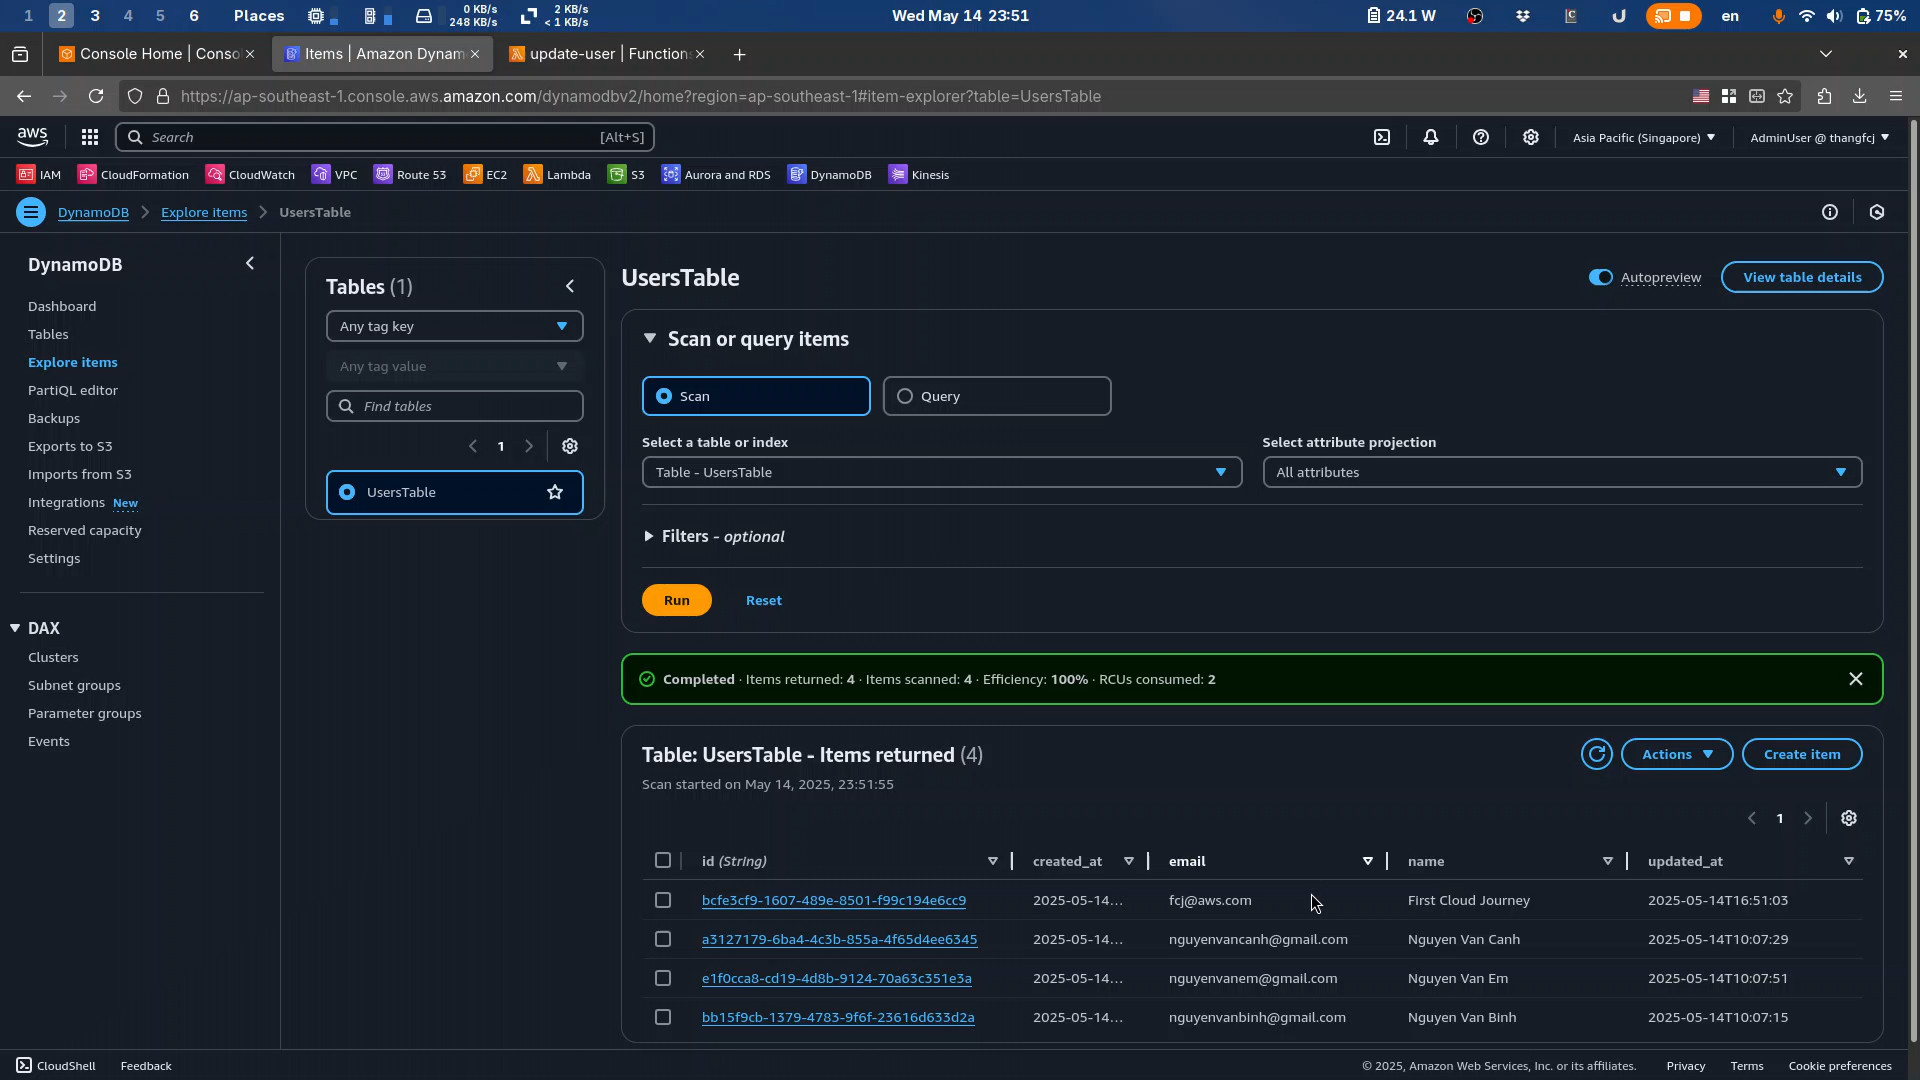Focus the AWS Search box
Screen dimensions: 1920x1080
[385, 137]
